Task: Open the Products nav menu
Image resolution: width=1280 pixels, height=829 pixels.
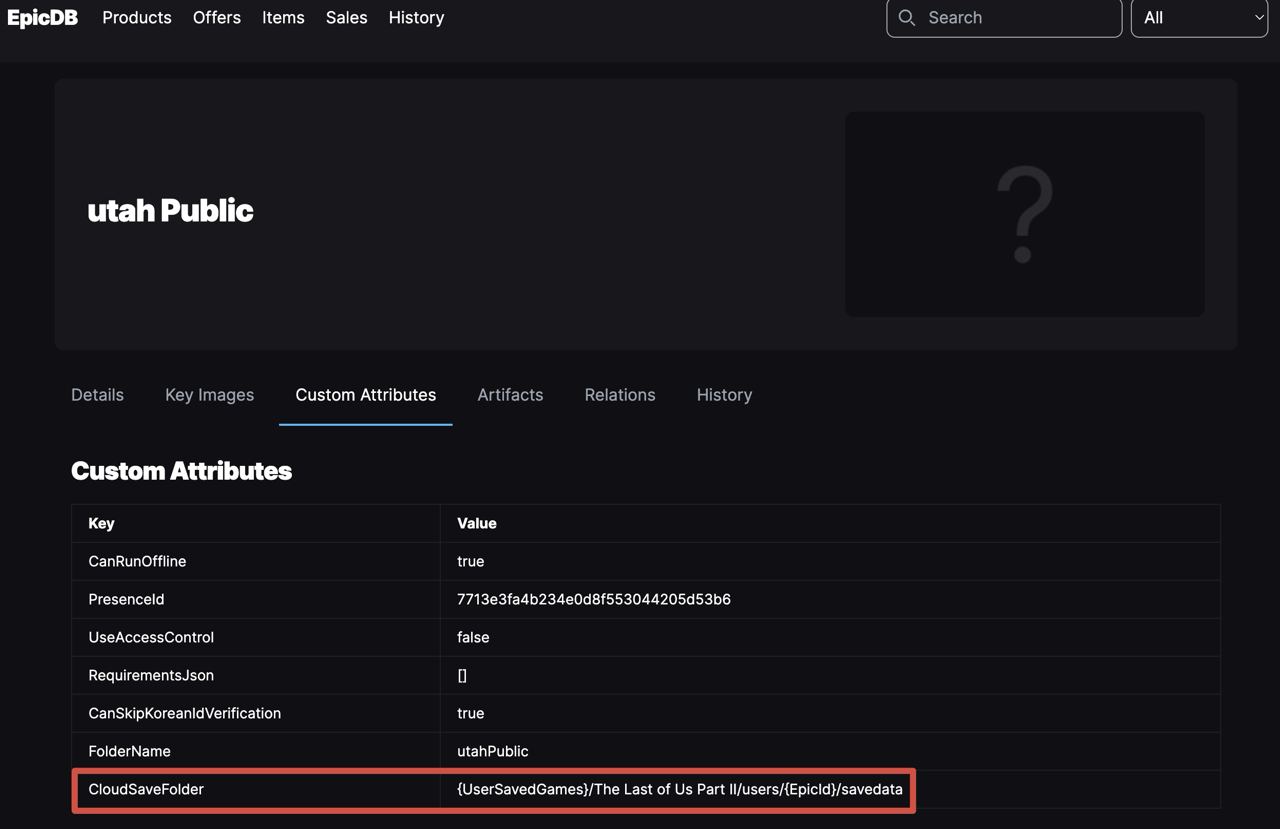Action: [x=137, y=17]
